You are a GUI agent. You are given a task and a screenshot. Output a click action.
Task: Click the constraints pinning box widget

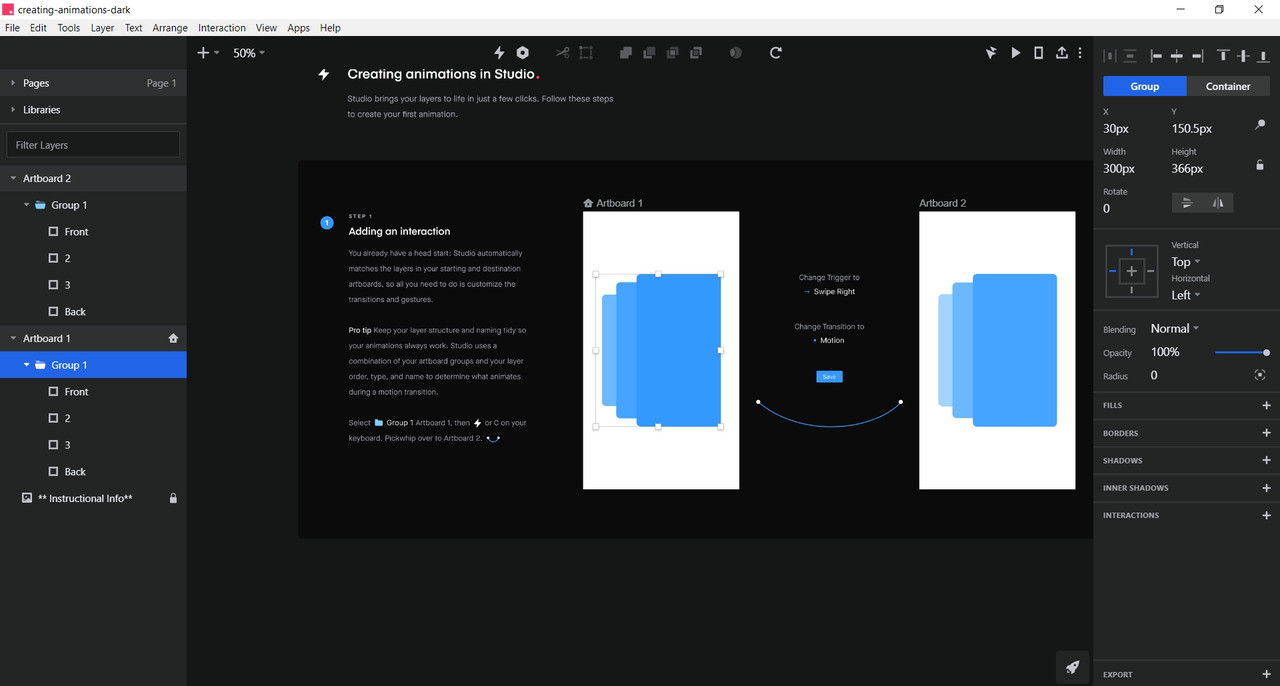coord(1132,271)
